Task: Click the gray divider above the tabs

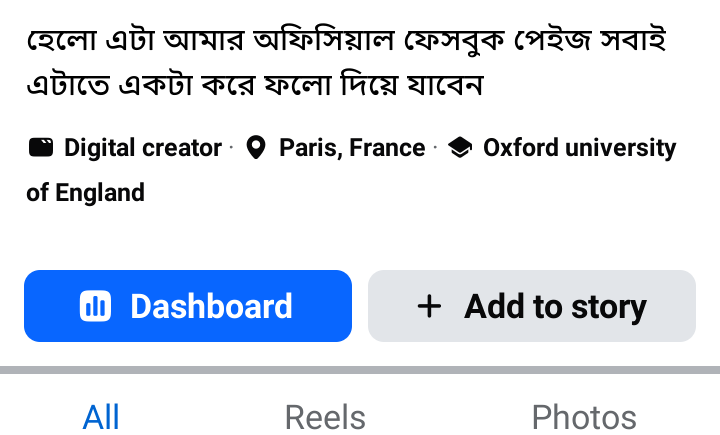Action: click(360, 371)
